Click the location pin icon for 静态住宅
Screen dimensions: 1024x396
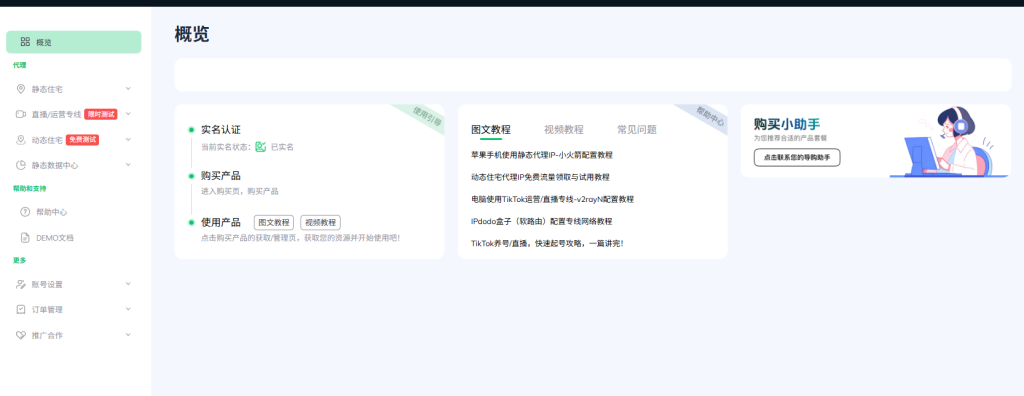pyautogui.click(x=21, y=89)
